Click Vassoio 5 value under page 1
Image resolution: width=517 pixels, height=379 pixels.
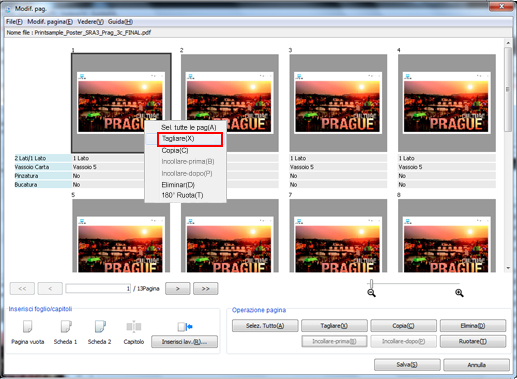click(85, 167)
